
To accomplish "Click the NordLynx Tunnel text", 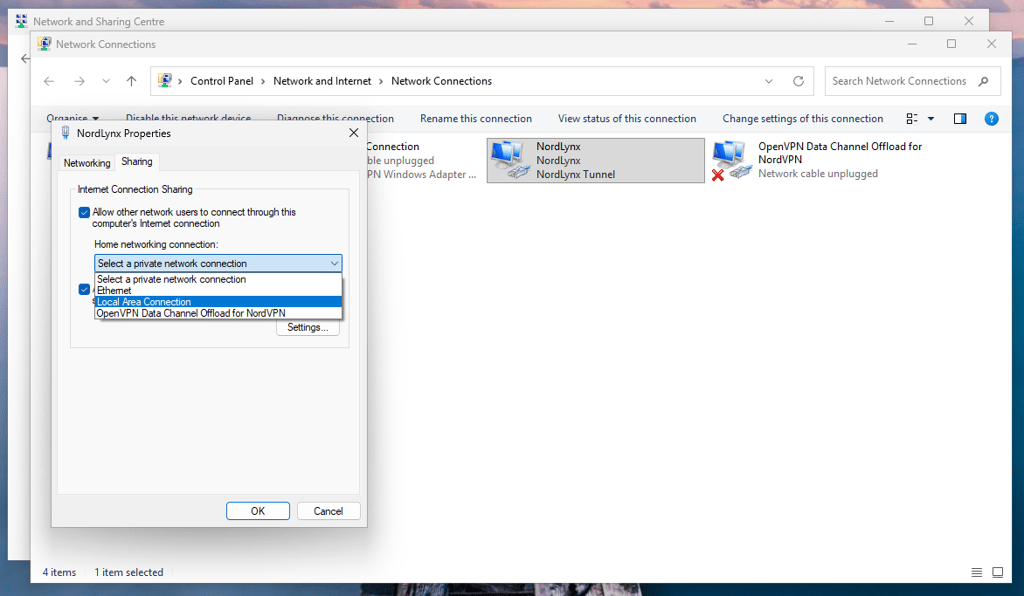I will [575, 174].
